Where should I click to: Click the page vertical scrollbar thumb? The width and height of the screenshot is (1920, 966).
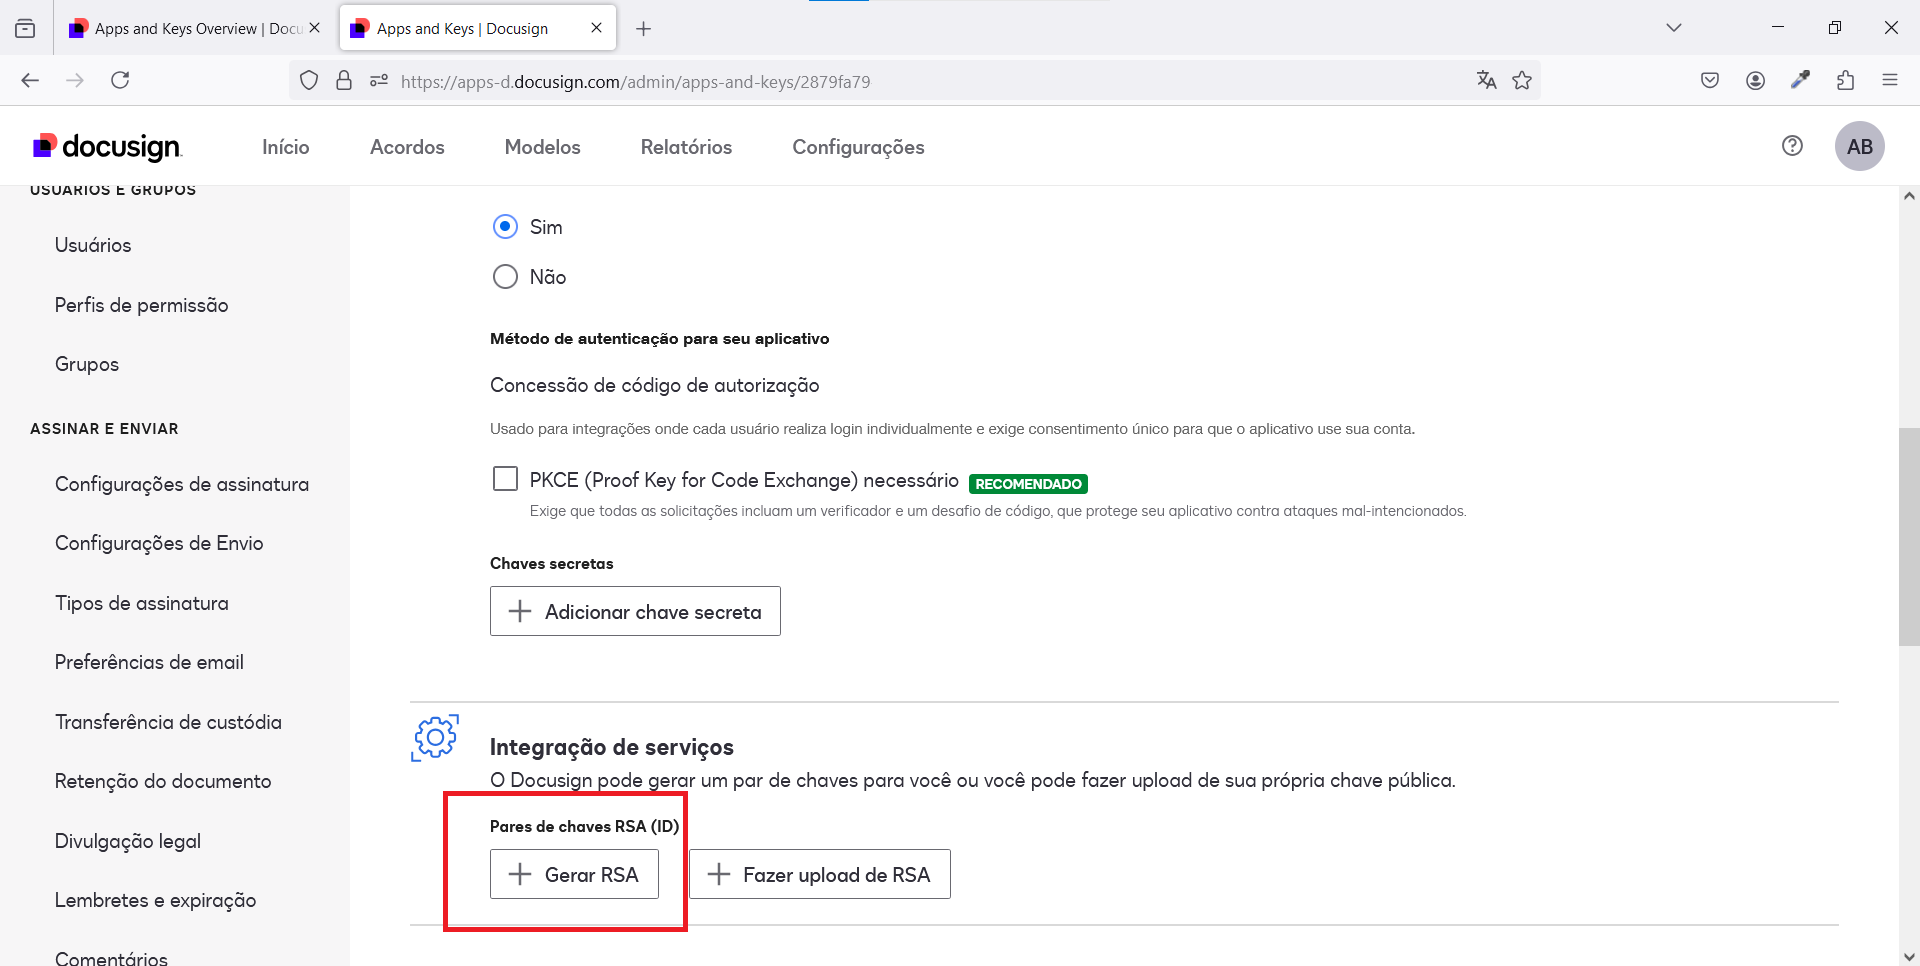1908,537
